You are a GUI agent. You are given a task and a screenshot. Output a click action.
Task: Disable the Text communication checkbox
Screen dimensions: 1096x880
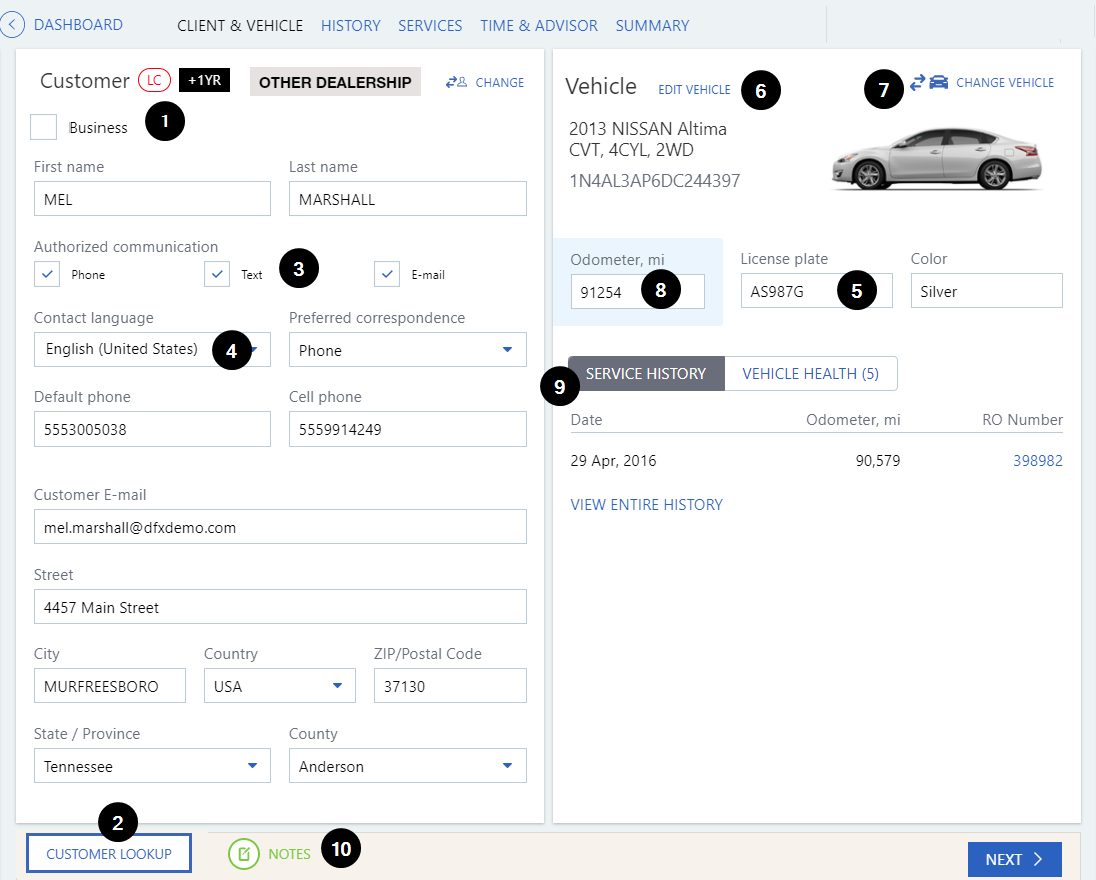click(x=216, y=273)
